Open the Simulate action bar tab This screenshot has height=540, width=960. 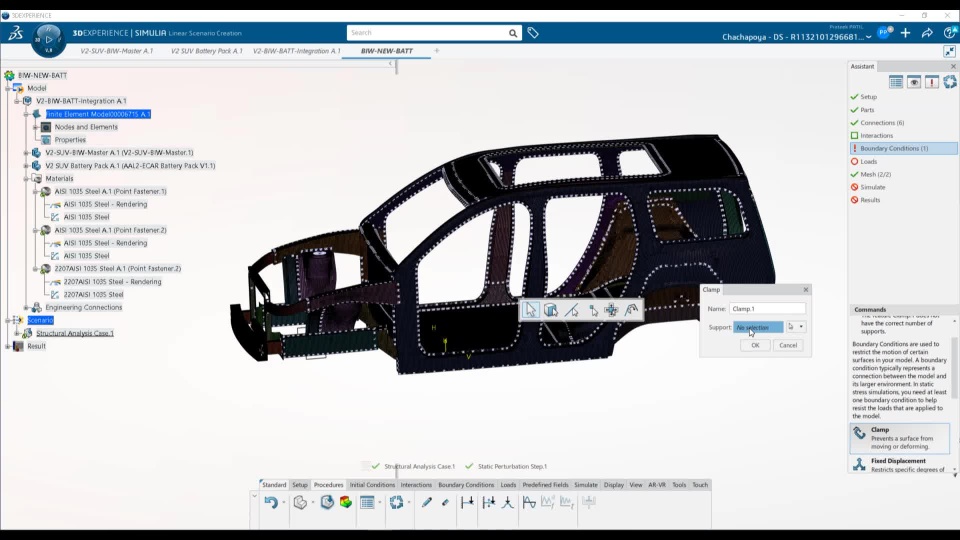point(585,485)
